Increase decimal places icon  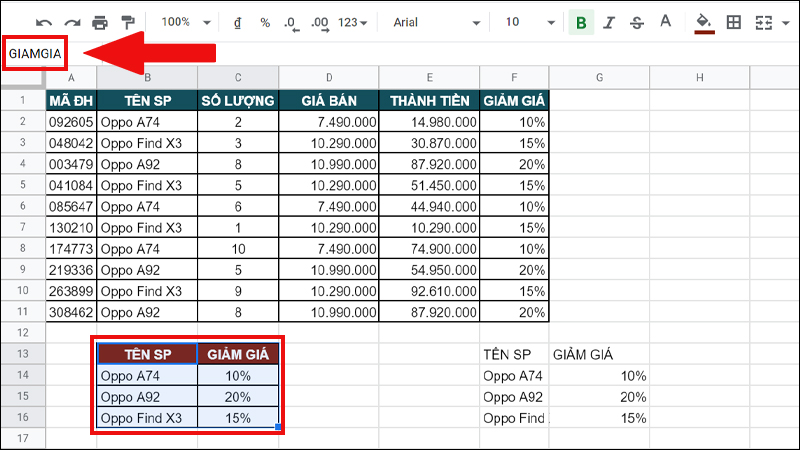pyautogui.click(x=320, y=22)
